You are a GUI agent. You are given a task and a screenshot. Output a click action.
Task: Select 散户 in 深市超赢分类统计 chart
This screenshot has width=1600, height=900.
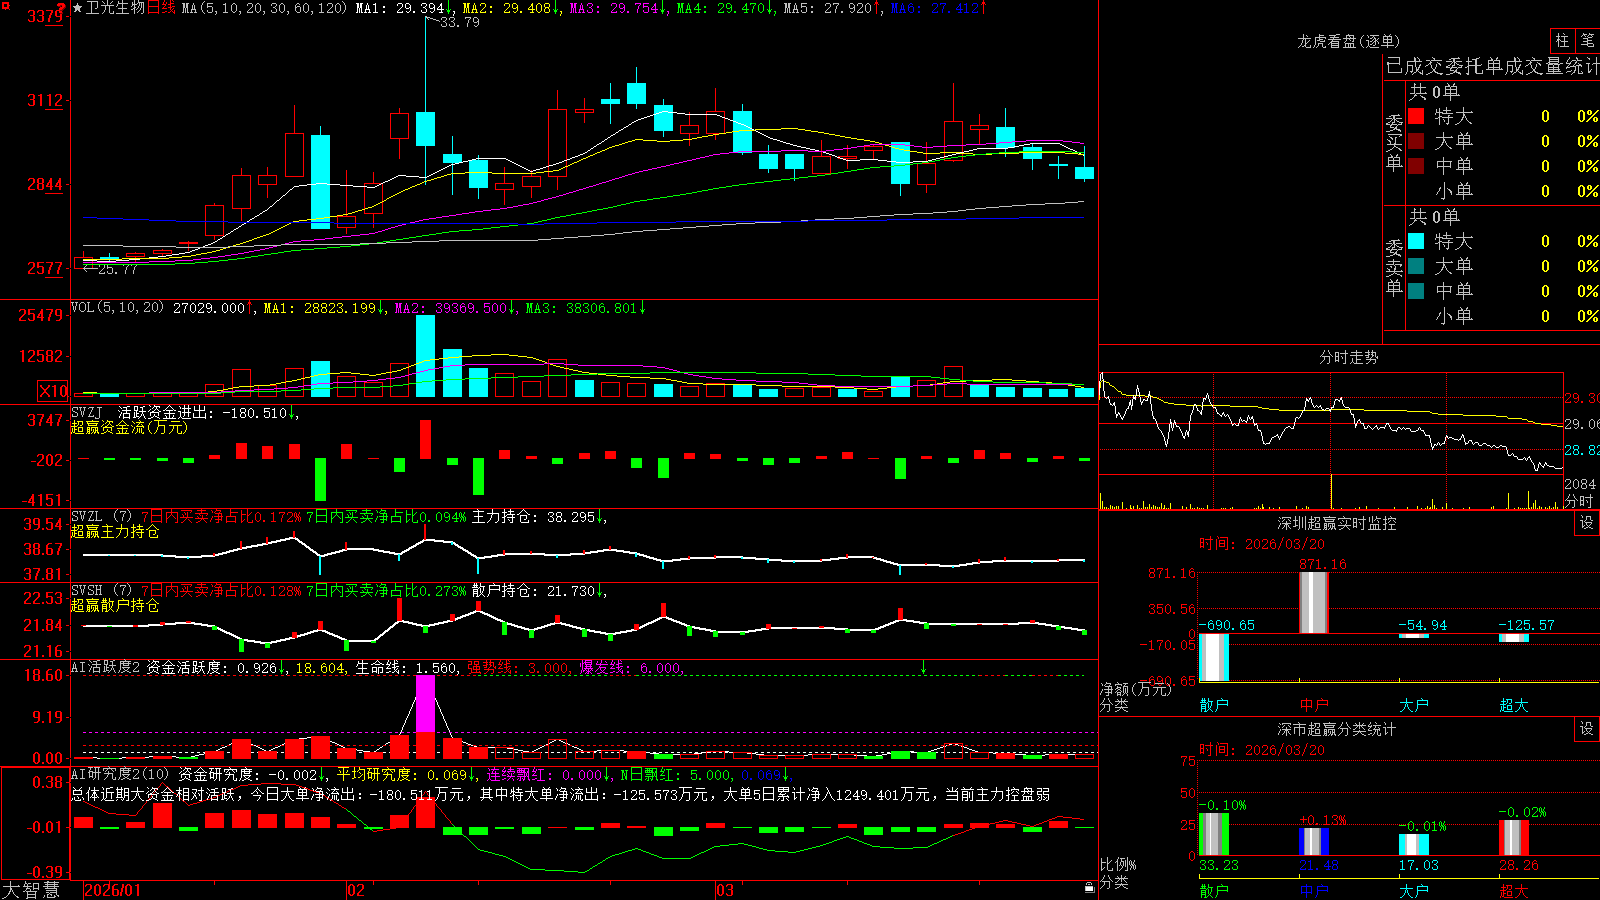(x=1214, y=891)
